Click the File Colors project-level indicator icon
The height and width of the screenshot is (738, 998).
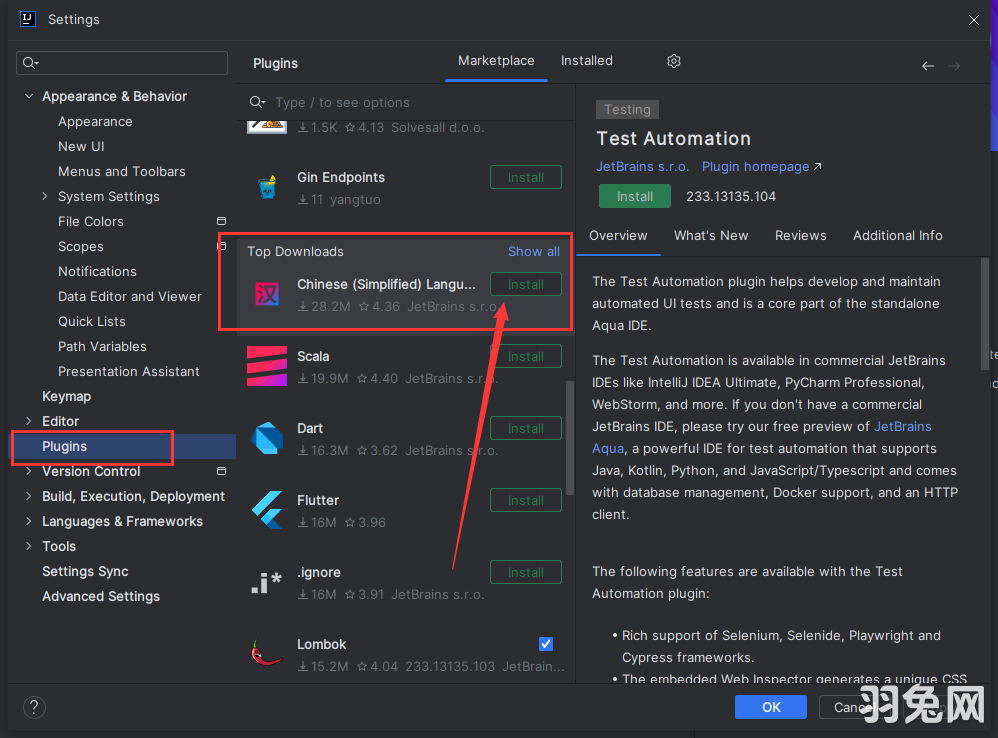click(x=221, y=221)
